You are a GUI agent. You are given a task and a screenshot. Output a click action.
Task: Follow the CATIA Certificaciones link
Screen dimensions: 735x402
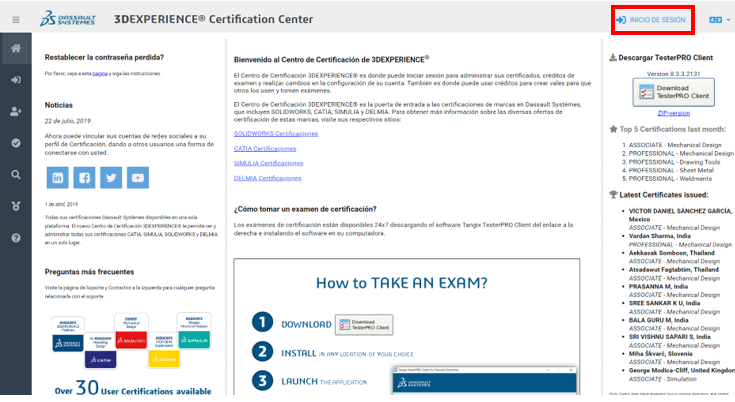(x=265, y=149)
